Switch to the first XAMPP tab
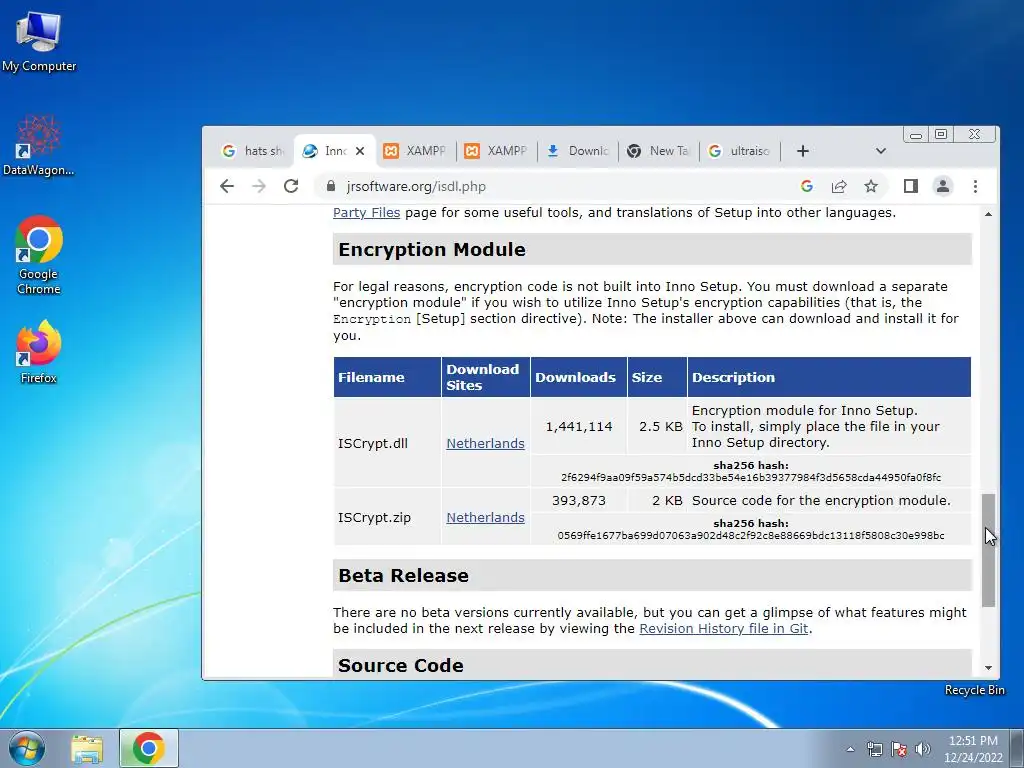Image resolution: width=1024 pixels, height=768 pixels. [415, 151]
